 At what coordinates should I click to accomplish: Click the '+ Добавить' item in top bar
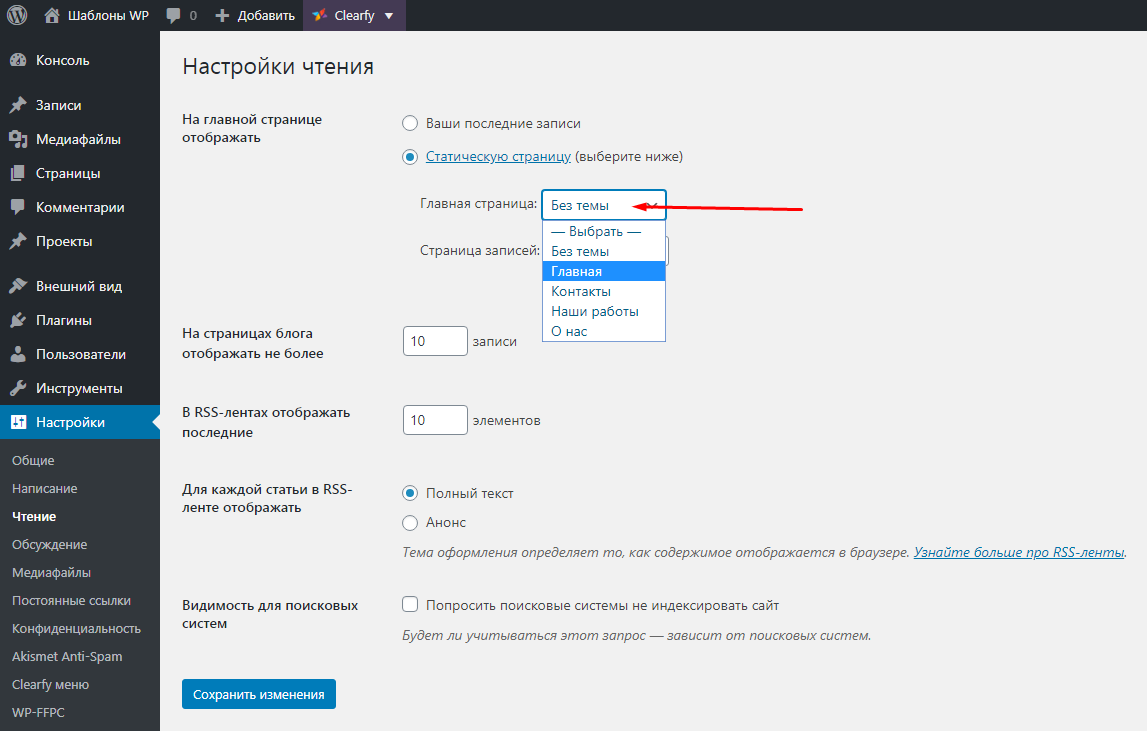(255, 15)
